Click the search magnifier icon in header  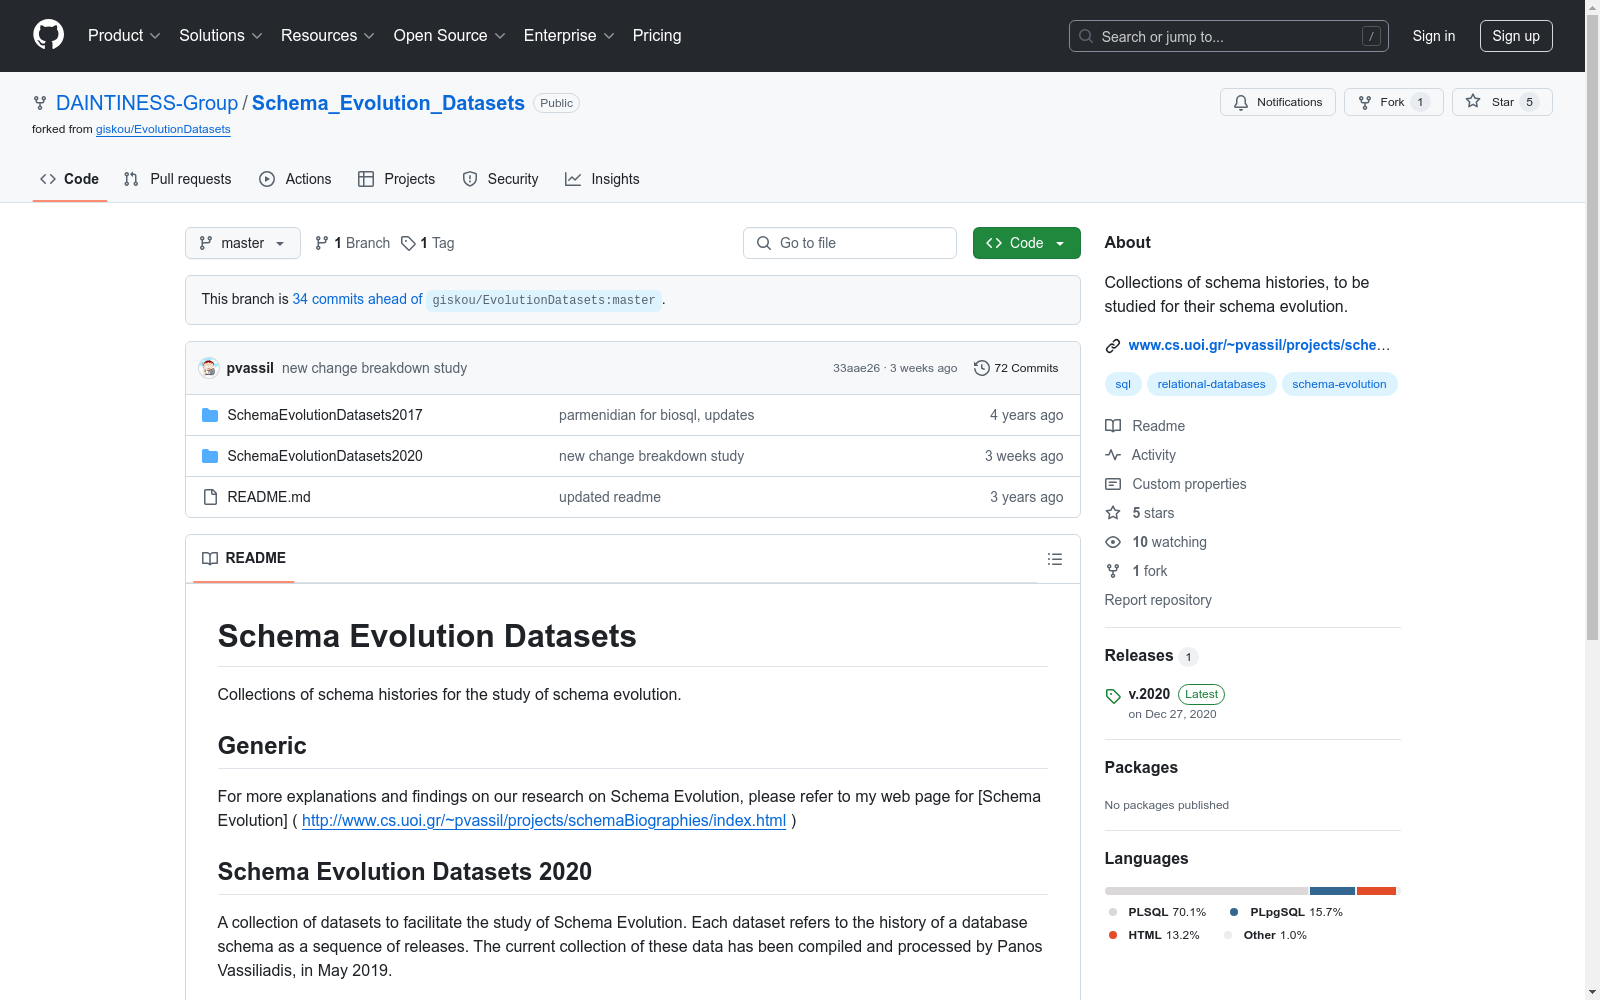coord(1086,36)
